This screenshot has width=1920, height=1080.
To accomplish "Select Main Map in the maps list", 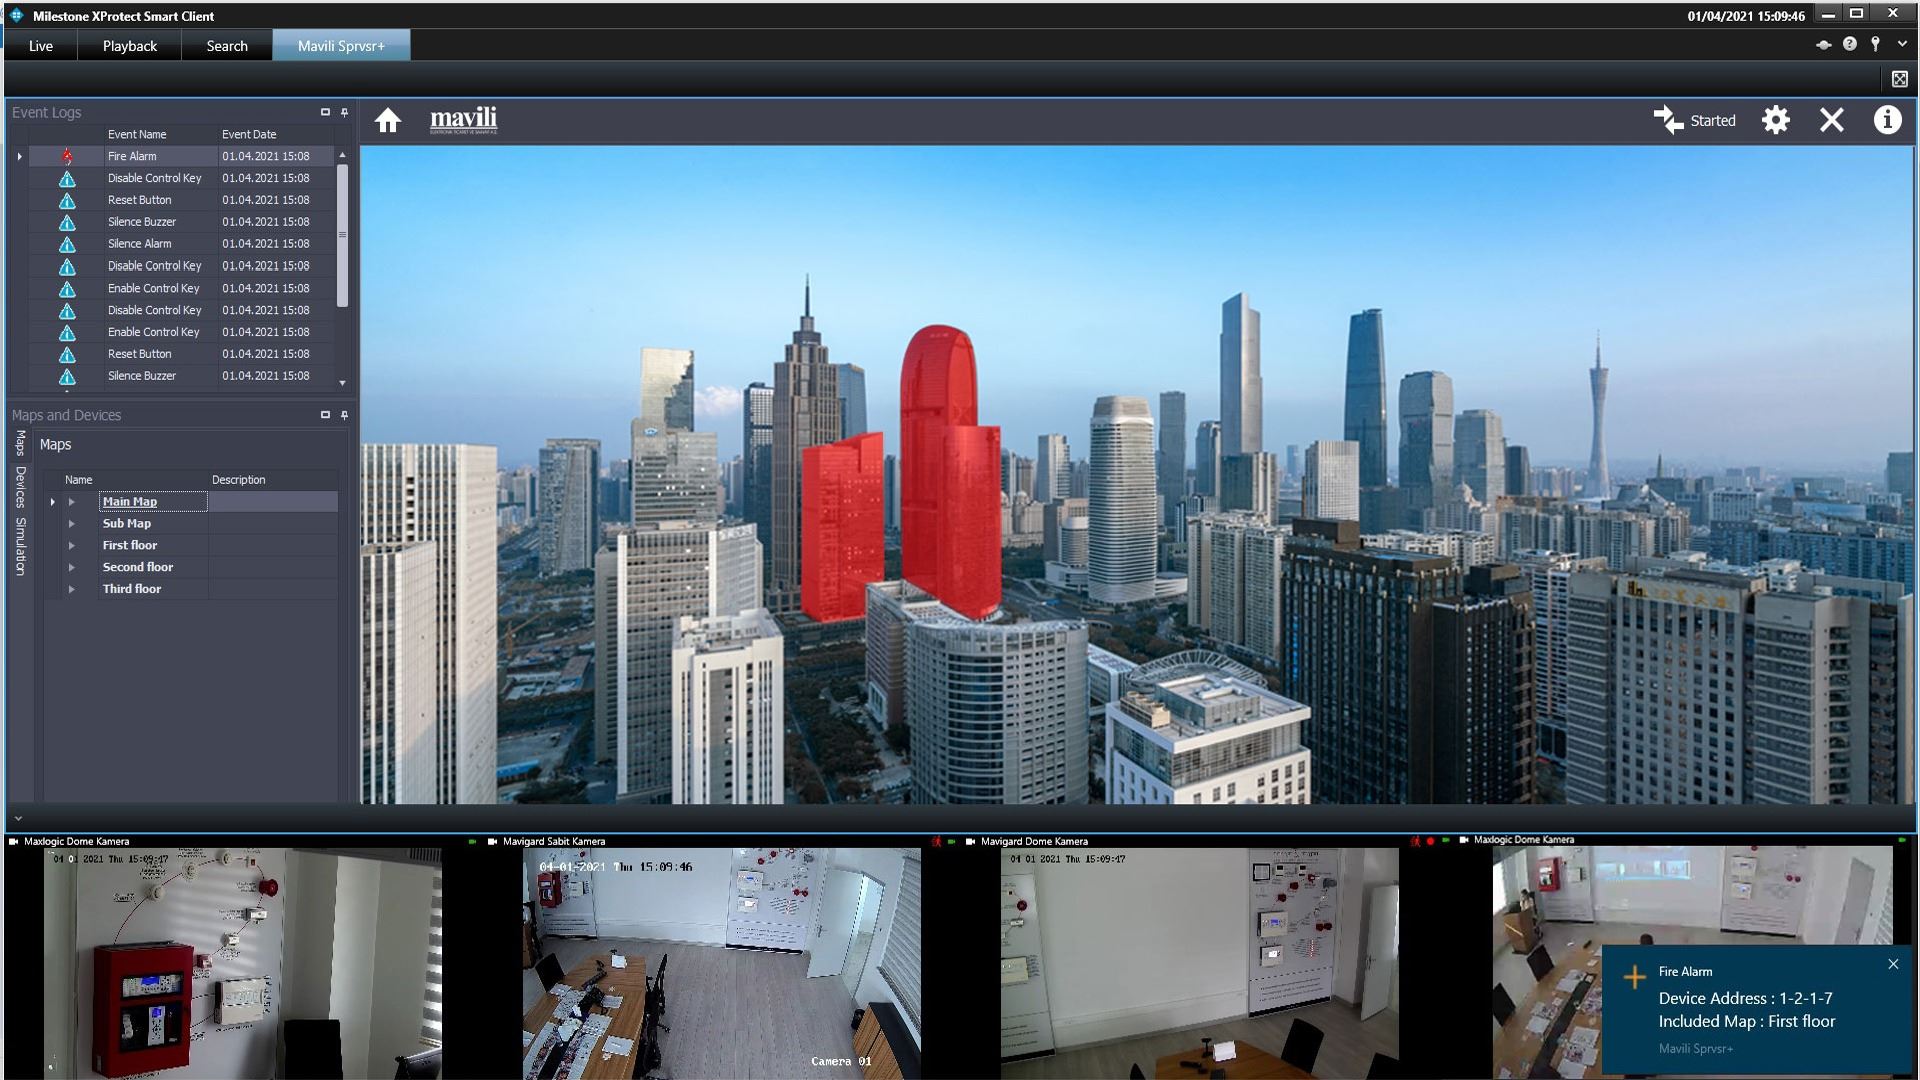I will pyautogui.click(x=130, y=502).
